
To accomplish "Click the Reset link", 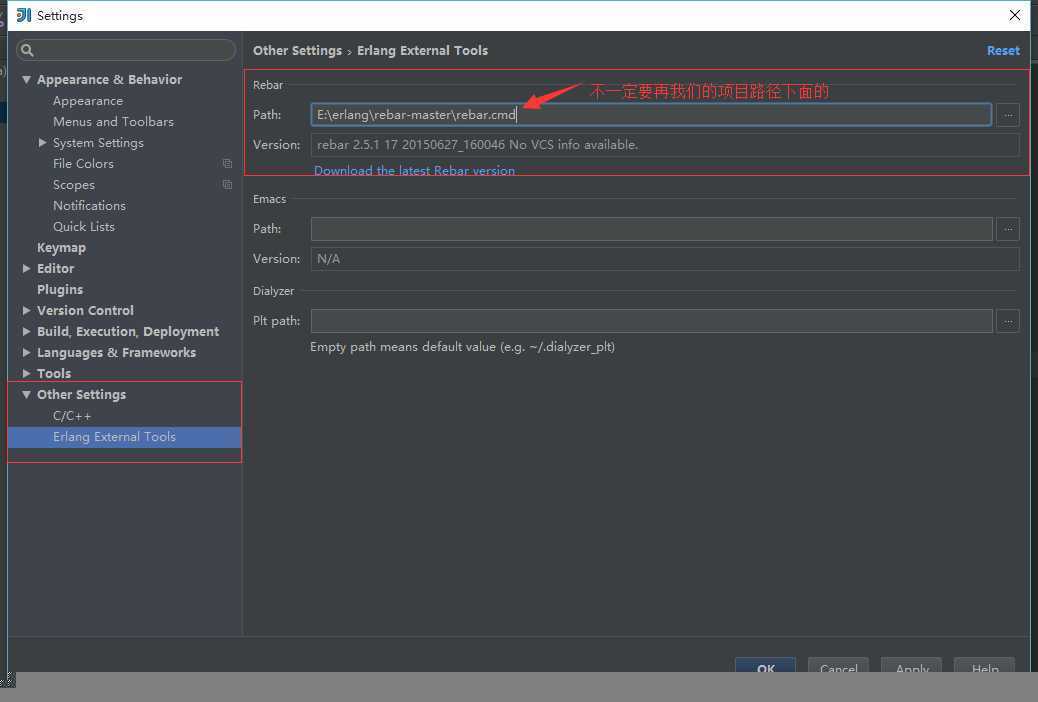I will point(1003,51).
